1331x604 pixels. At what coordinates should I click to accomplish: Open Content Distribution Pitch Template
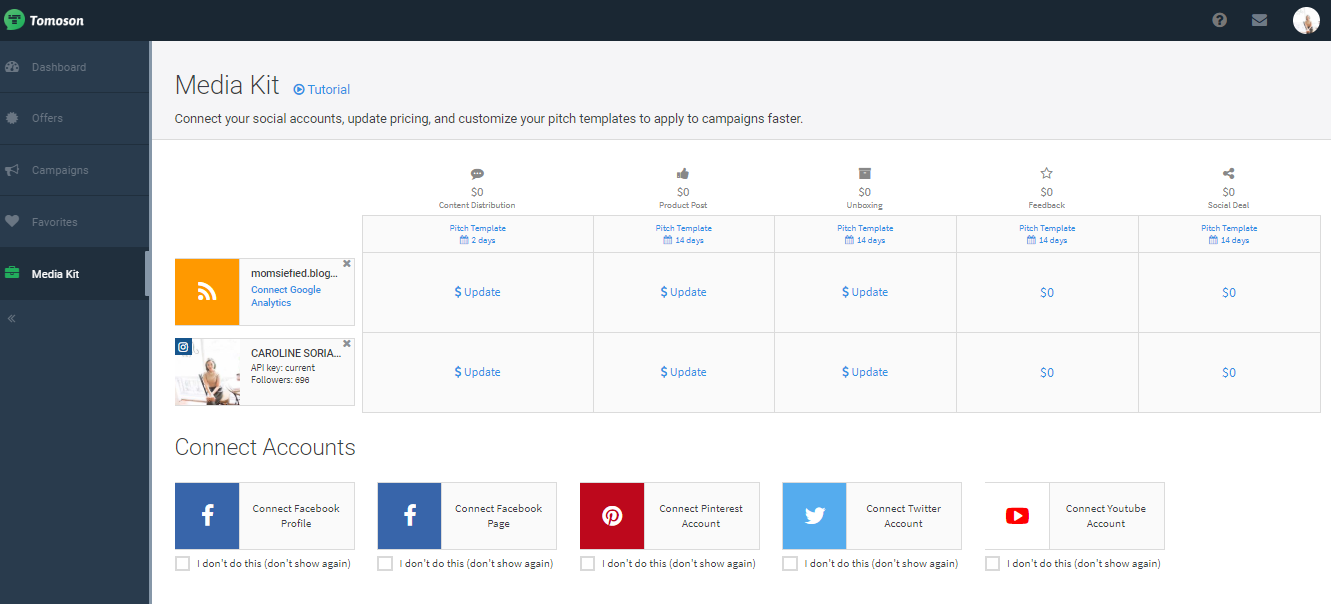[477, 228]
